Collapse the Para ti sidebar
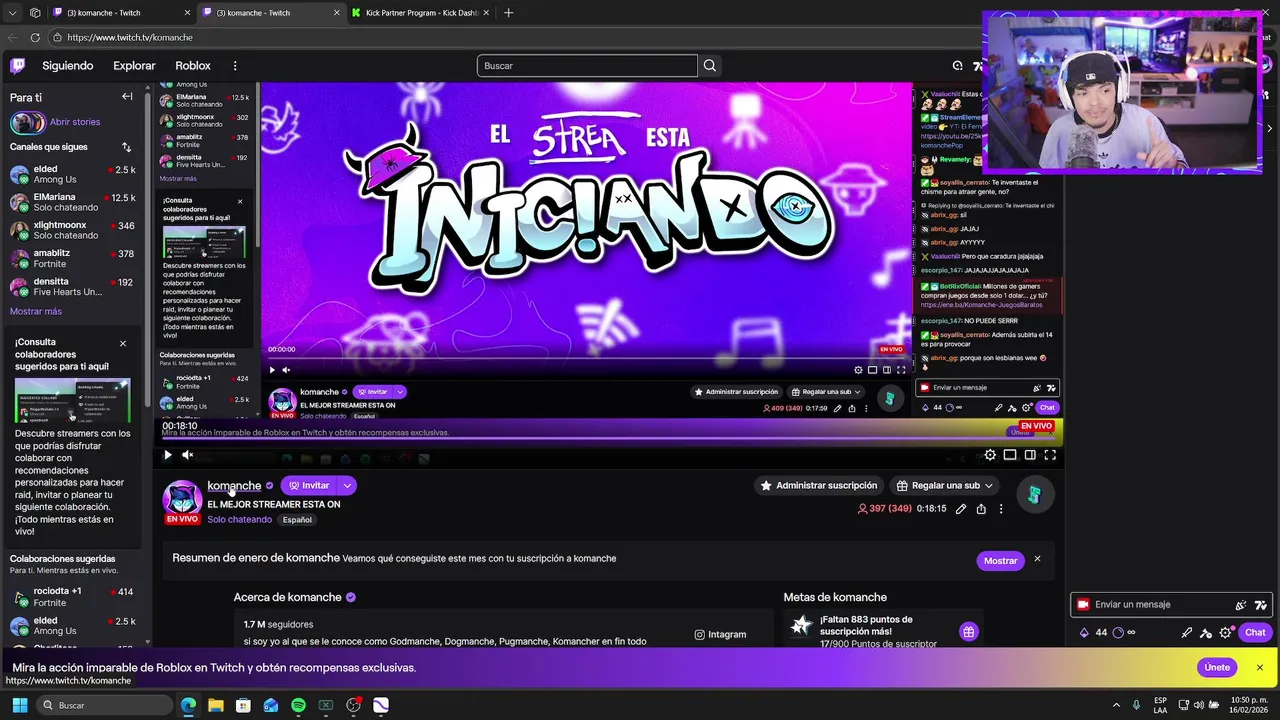Viewport: 1280px width, 720px height. pyautogui.click(x=127, y=97)
